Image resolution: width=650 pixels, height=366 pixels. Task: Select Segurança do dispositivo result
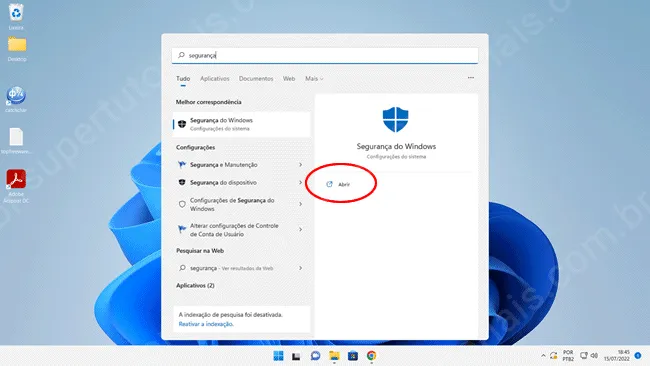pyautogui.click(x=241, y=182)
